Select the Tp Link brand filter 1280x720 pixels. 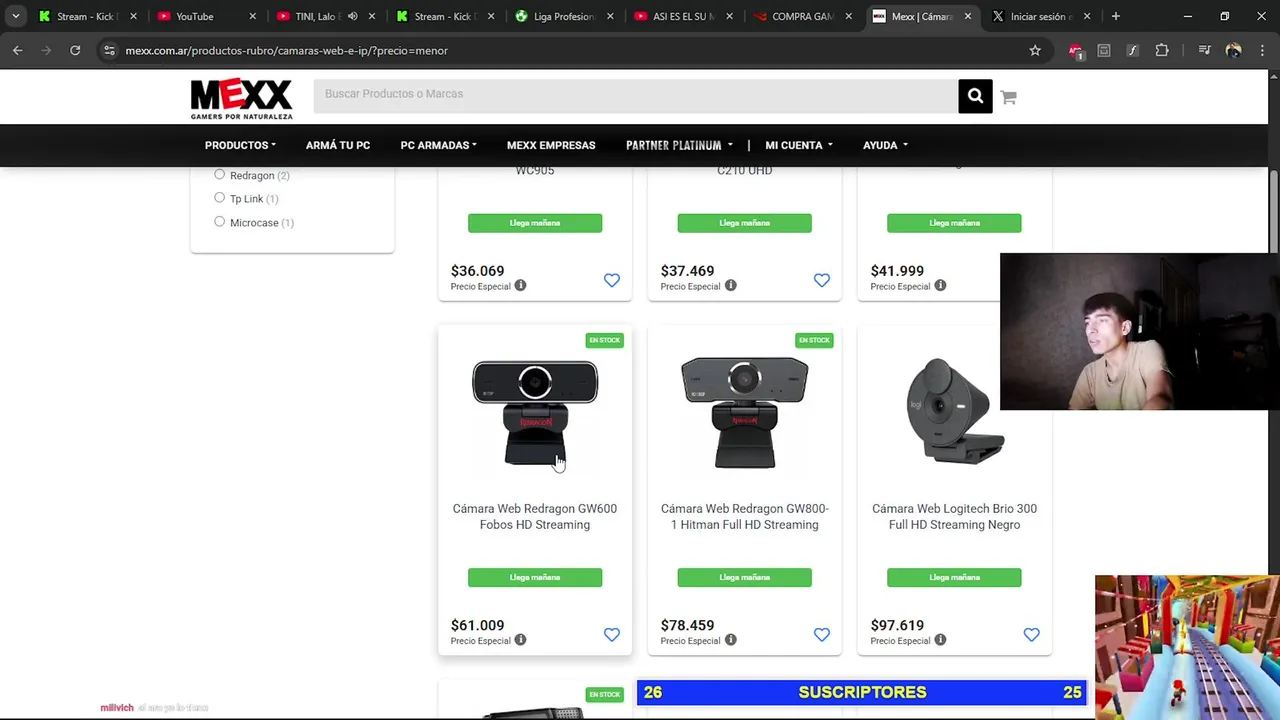tap(219, 198)
